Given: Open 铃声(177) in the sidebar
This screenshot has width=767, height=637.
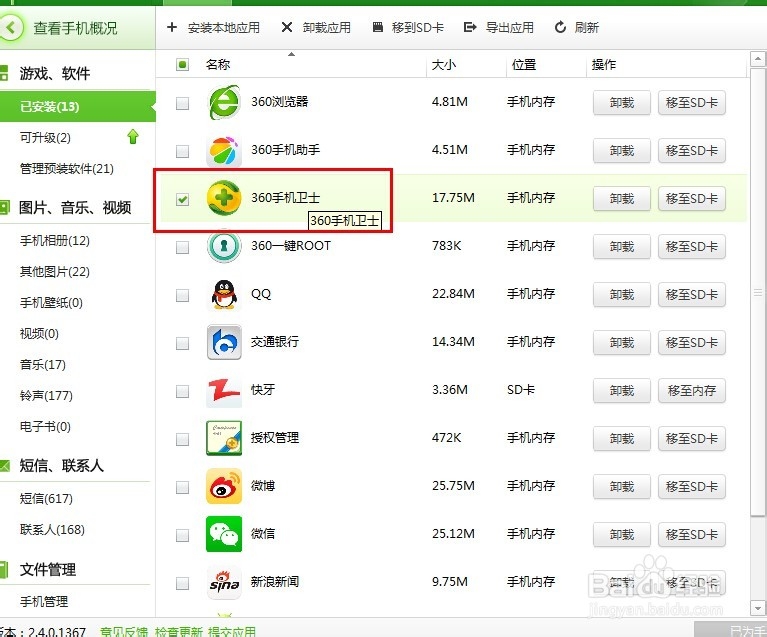Looking at the screenshot, I should (46, 395).
